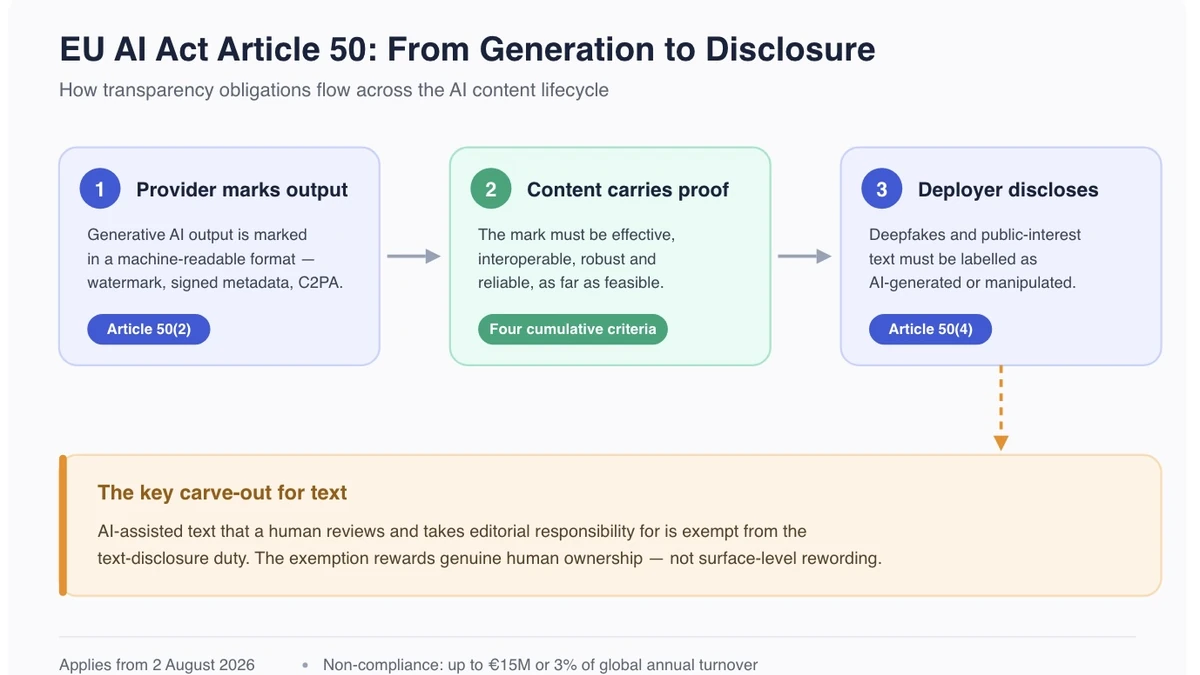This screenshot has height=675, width=1200.
Task: Click the carve-out paragraph about editorial responsibility
Action: tap(490, 544)
